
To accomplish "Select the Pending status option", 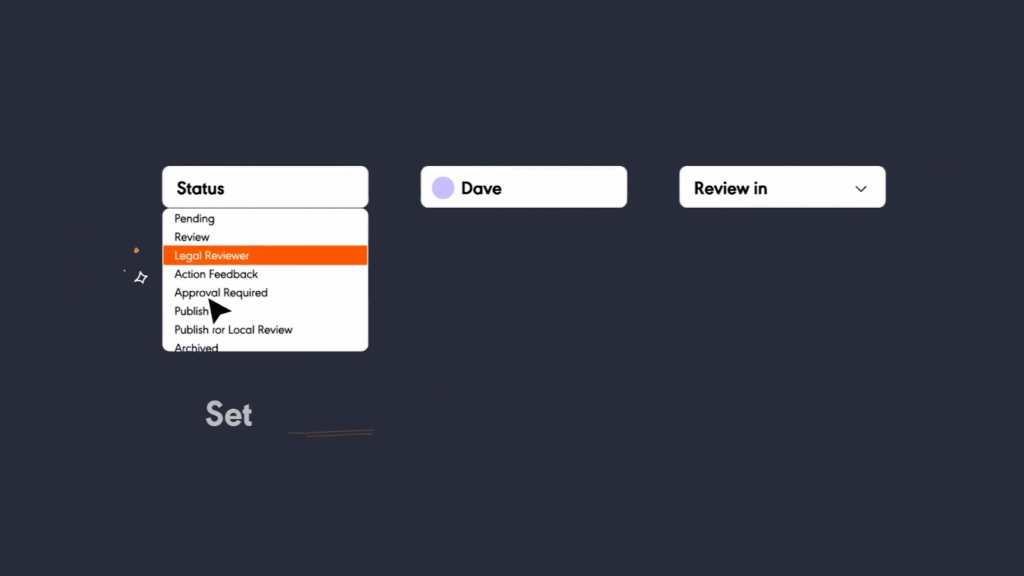I will pos(195,219).
